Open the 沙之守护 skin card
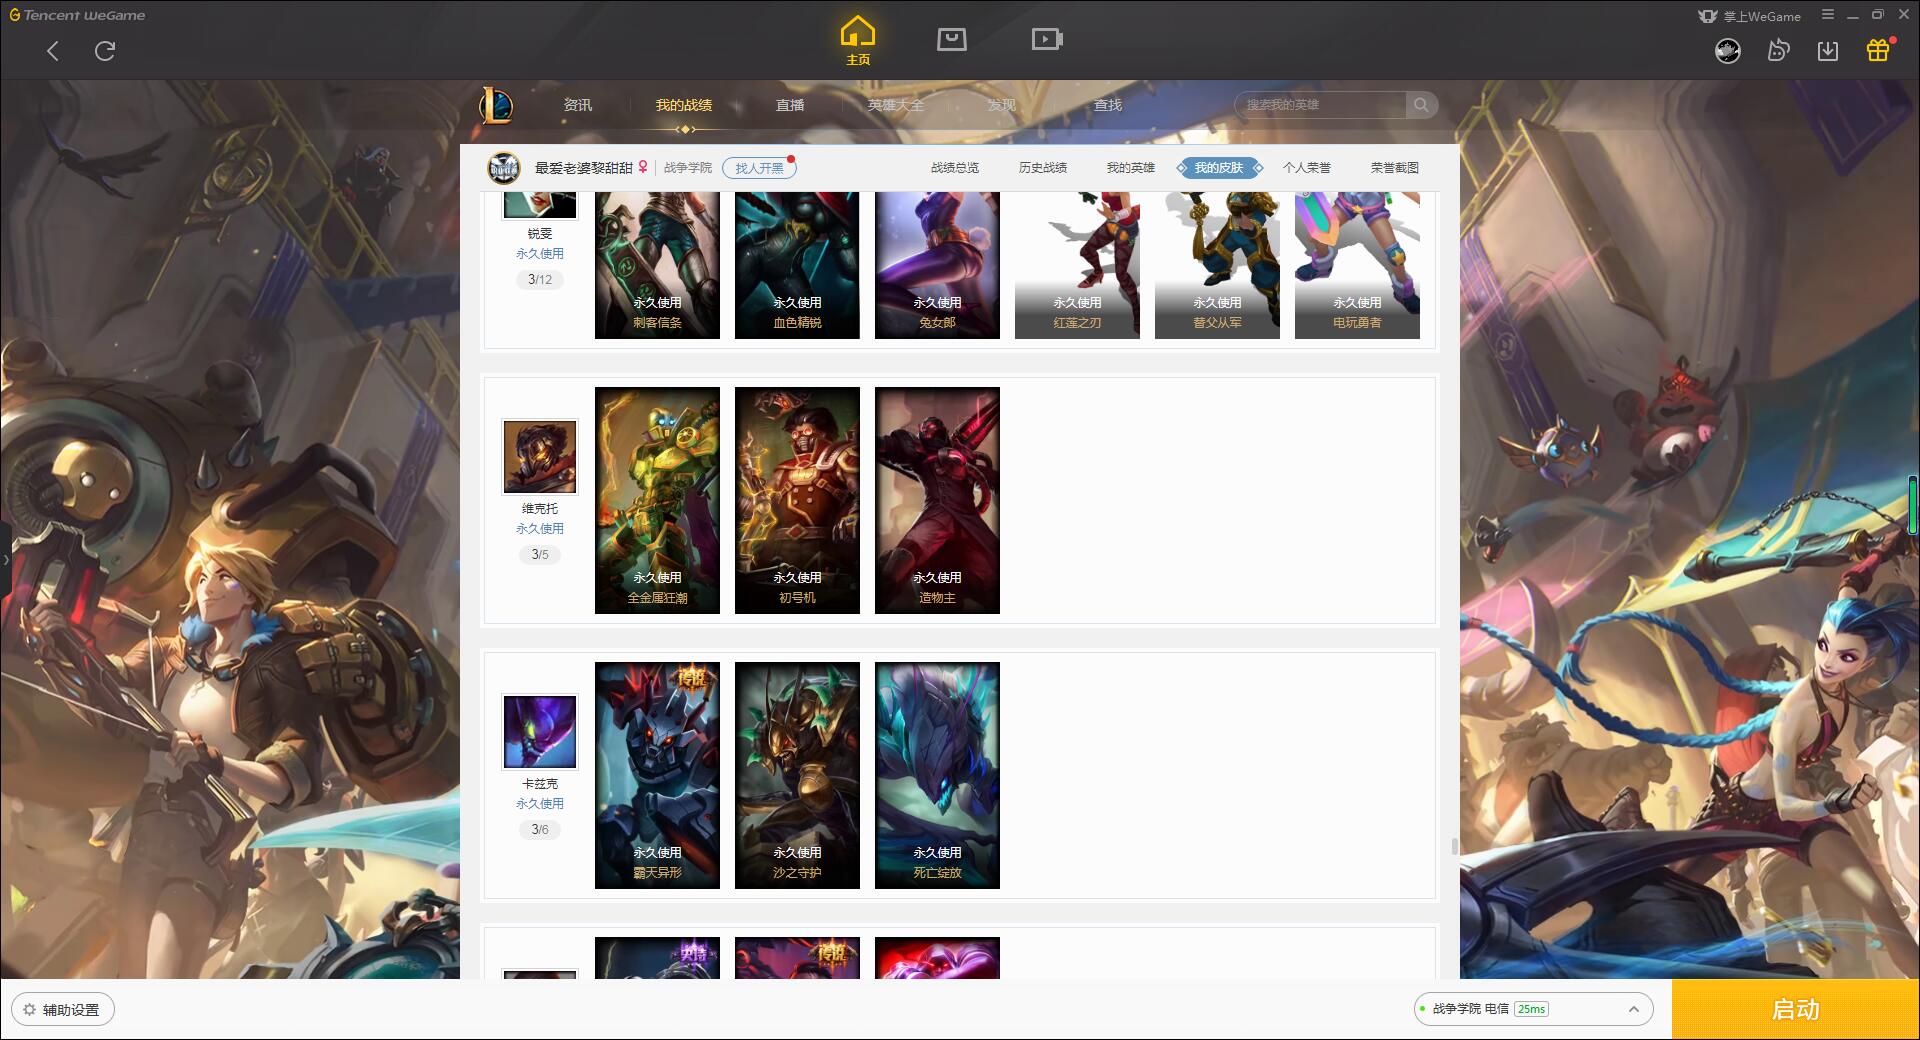Screen dimensions: 1920x1040 point(797,775)
